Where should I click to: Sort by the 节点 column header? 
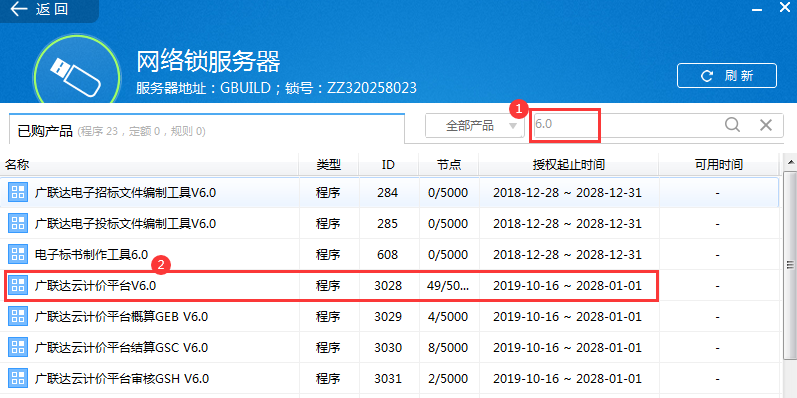pyautogui.click(x=449, y=165)
